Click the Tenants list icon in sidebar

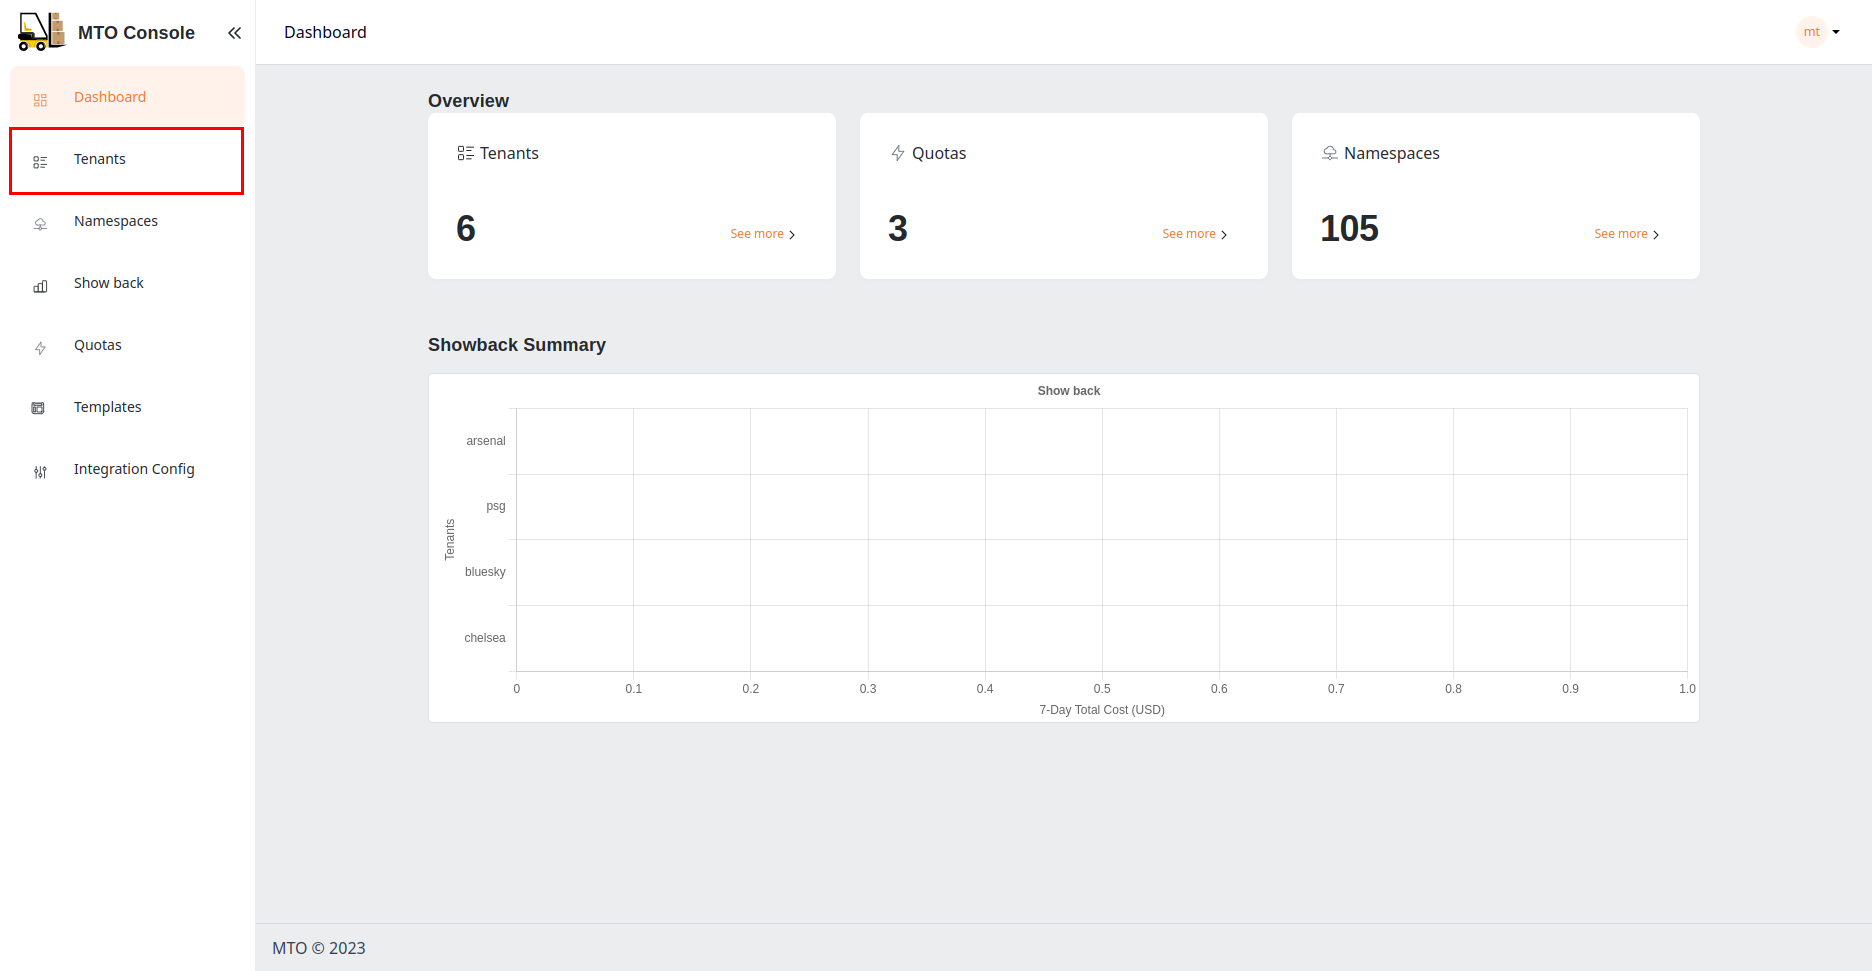point(40,161)
